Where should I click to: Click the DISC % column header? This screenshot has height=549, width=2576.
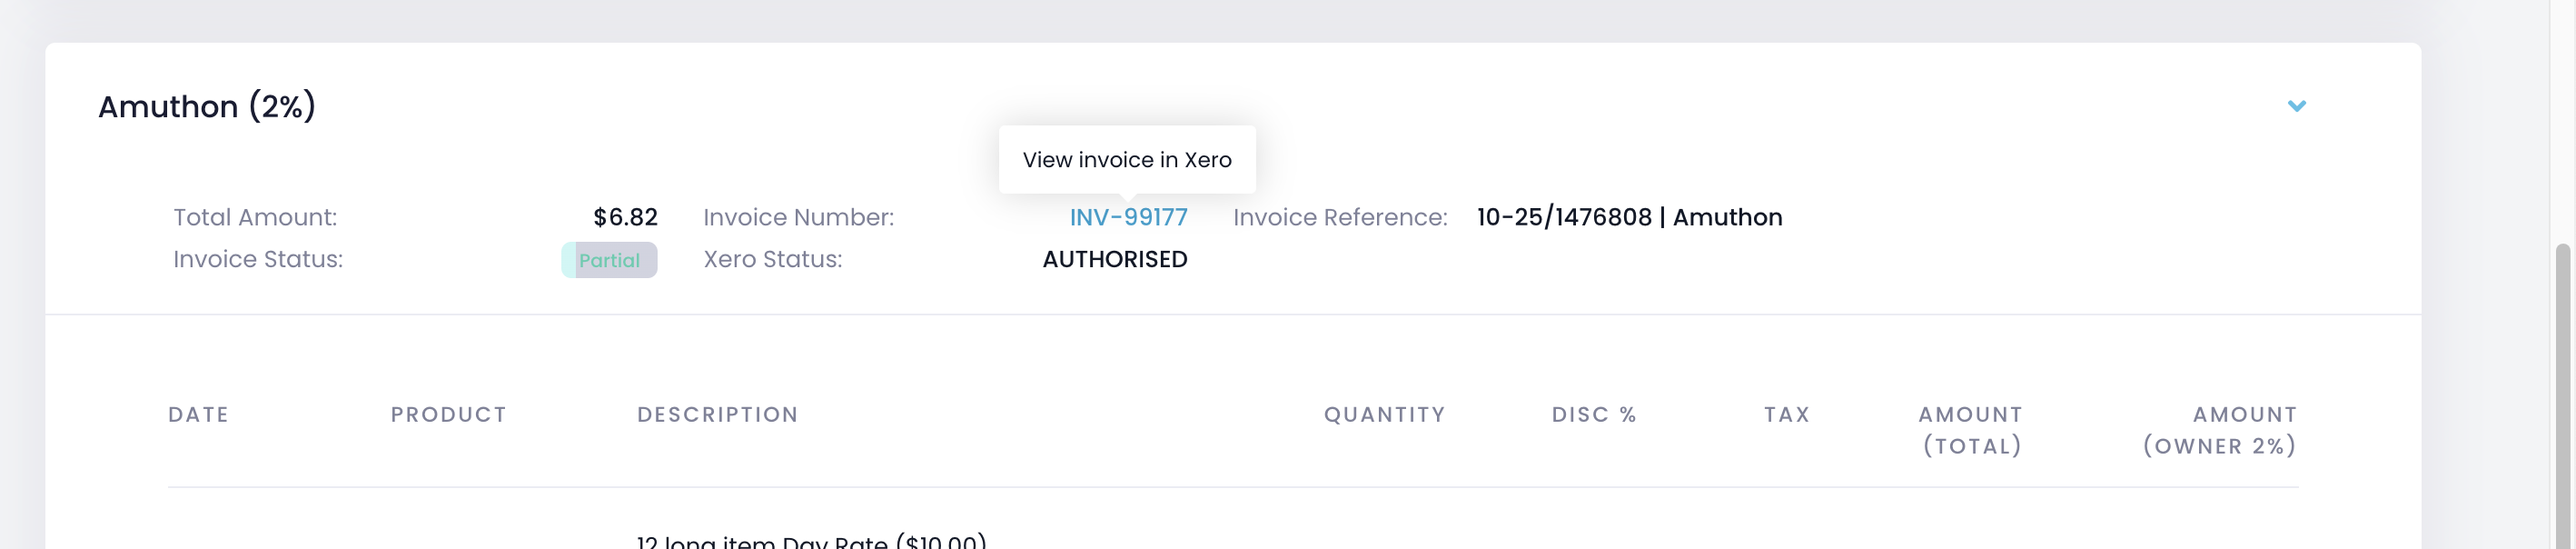[1593, 414]
